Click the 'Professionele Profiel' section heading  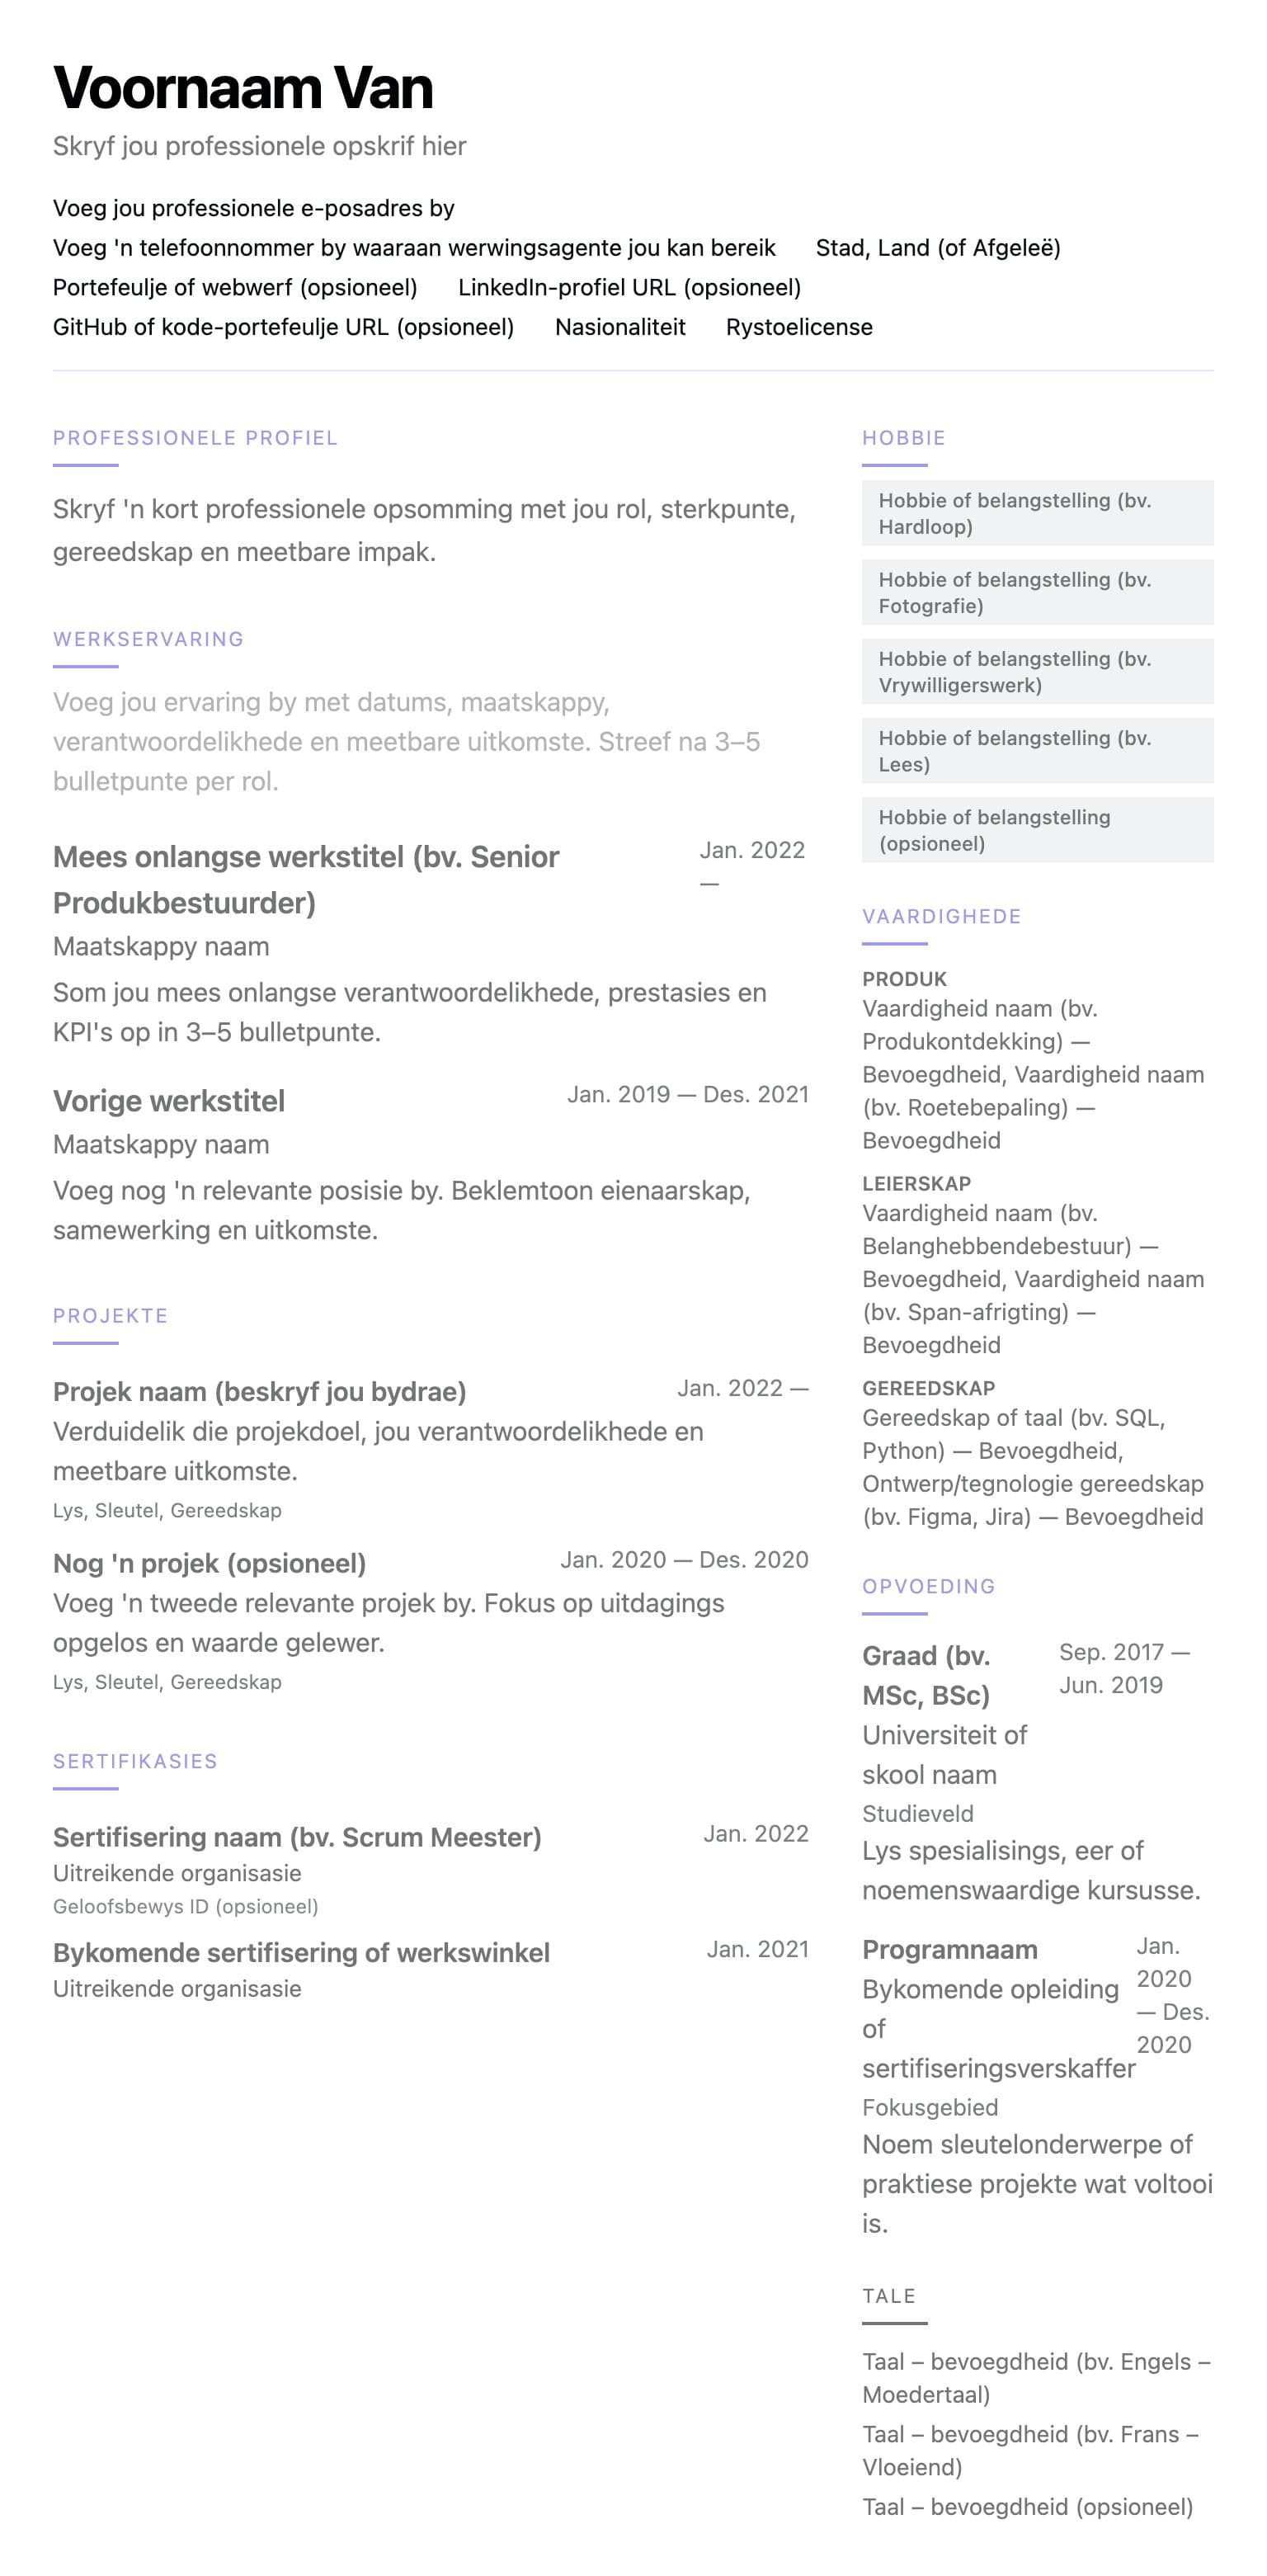(195, 438)
